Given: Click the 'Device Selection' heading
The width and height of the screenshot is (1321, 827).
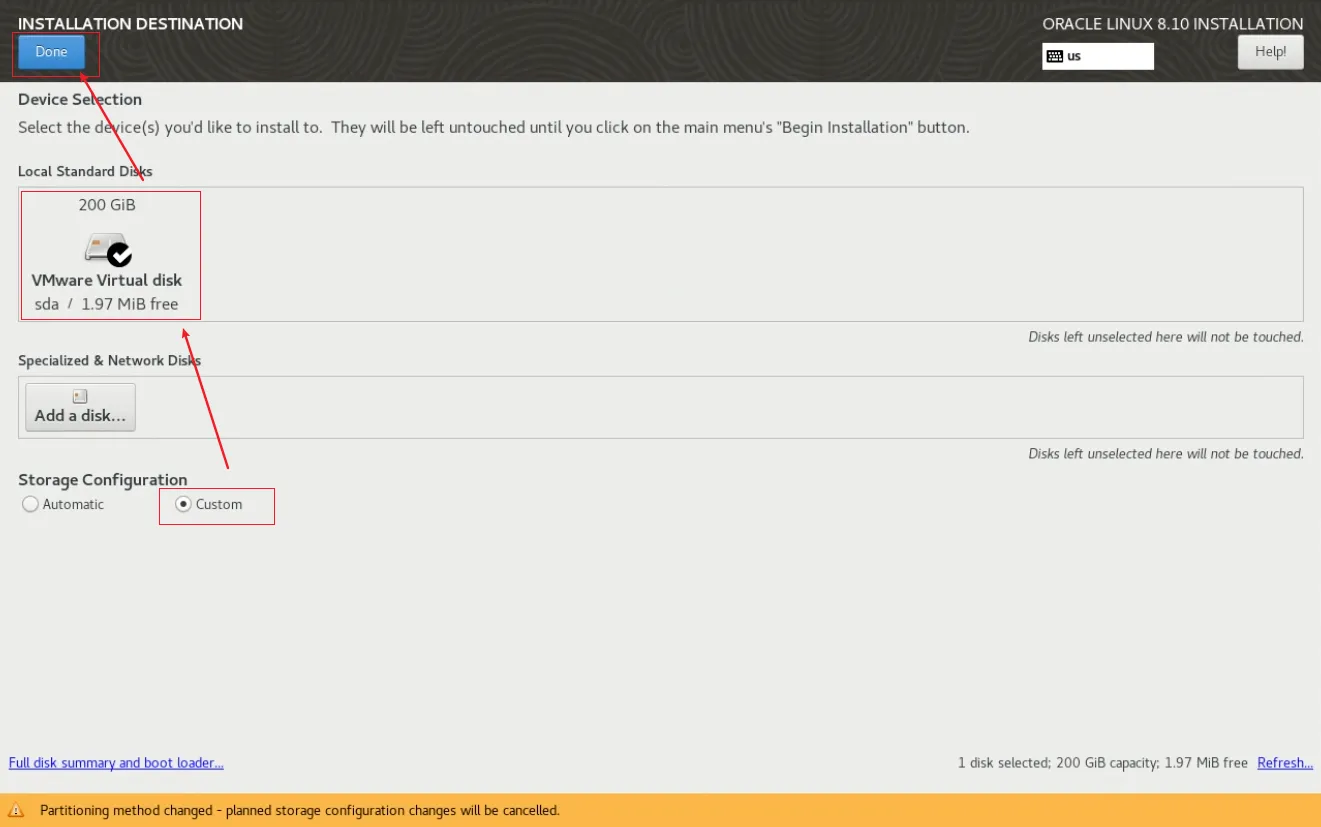Looking at the screenshot, I should pos(80,99).
